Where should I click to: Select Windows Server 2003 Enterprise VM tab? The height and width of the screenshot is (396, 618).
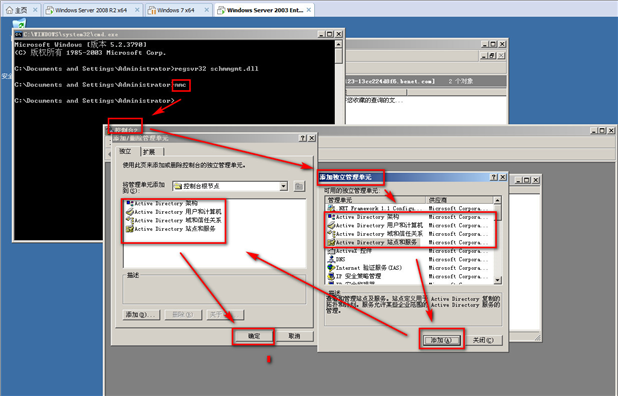click(x=264, y=10)
